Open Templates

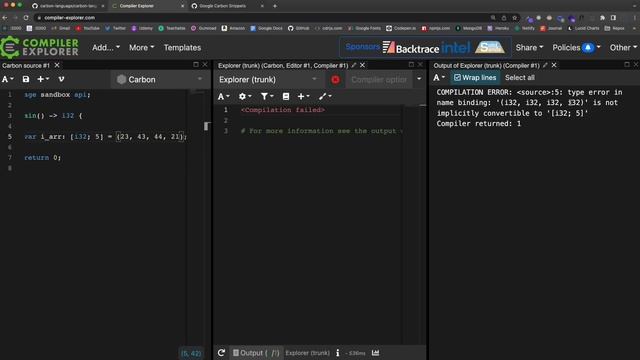coord(182,48)
